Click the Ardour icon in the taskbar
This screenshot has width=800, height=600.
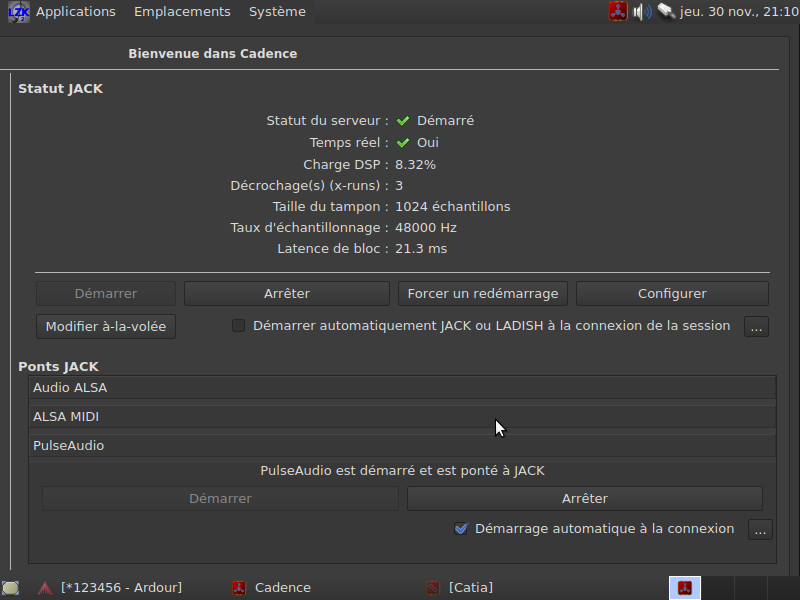[45, 588]
